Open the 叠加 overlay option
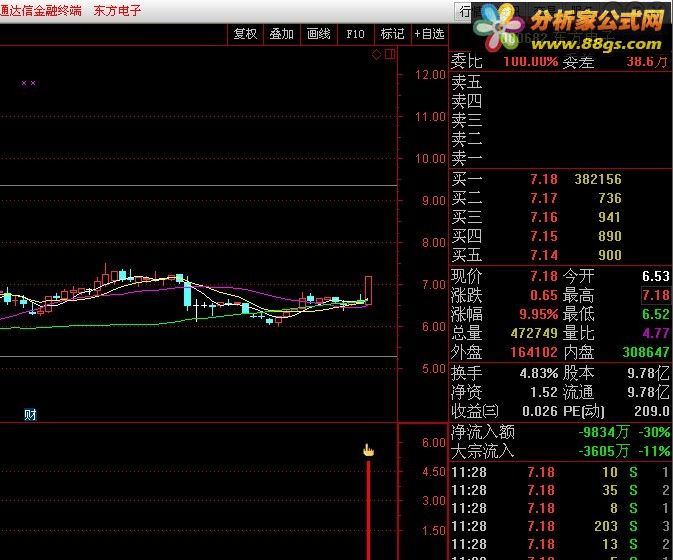The height and width of the screenshot is (560, 673). (282, 34)
